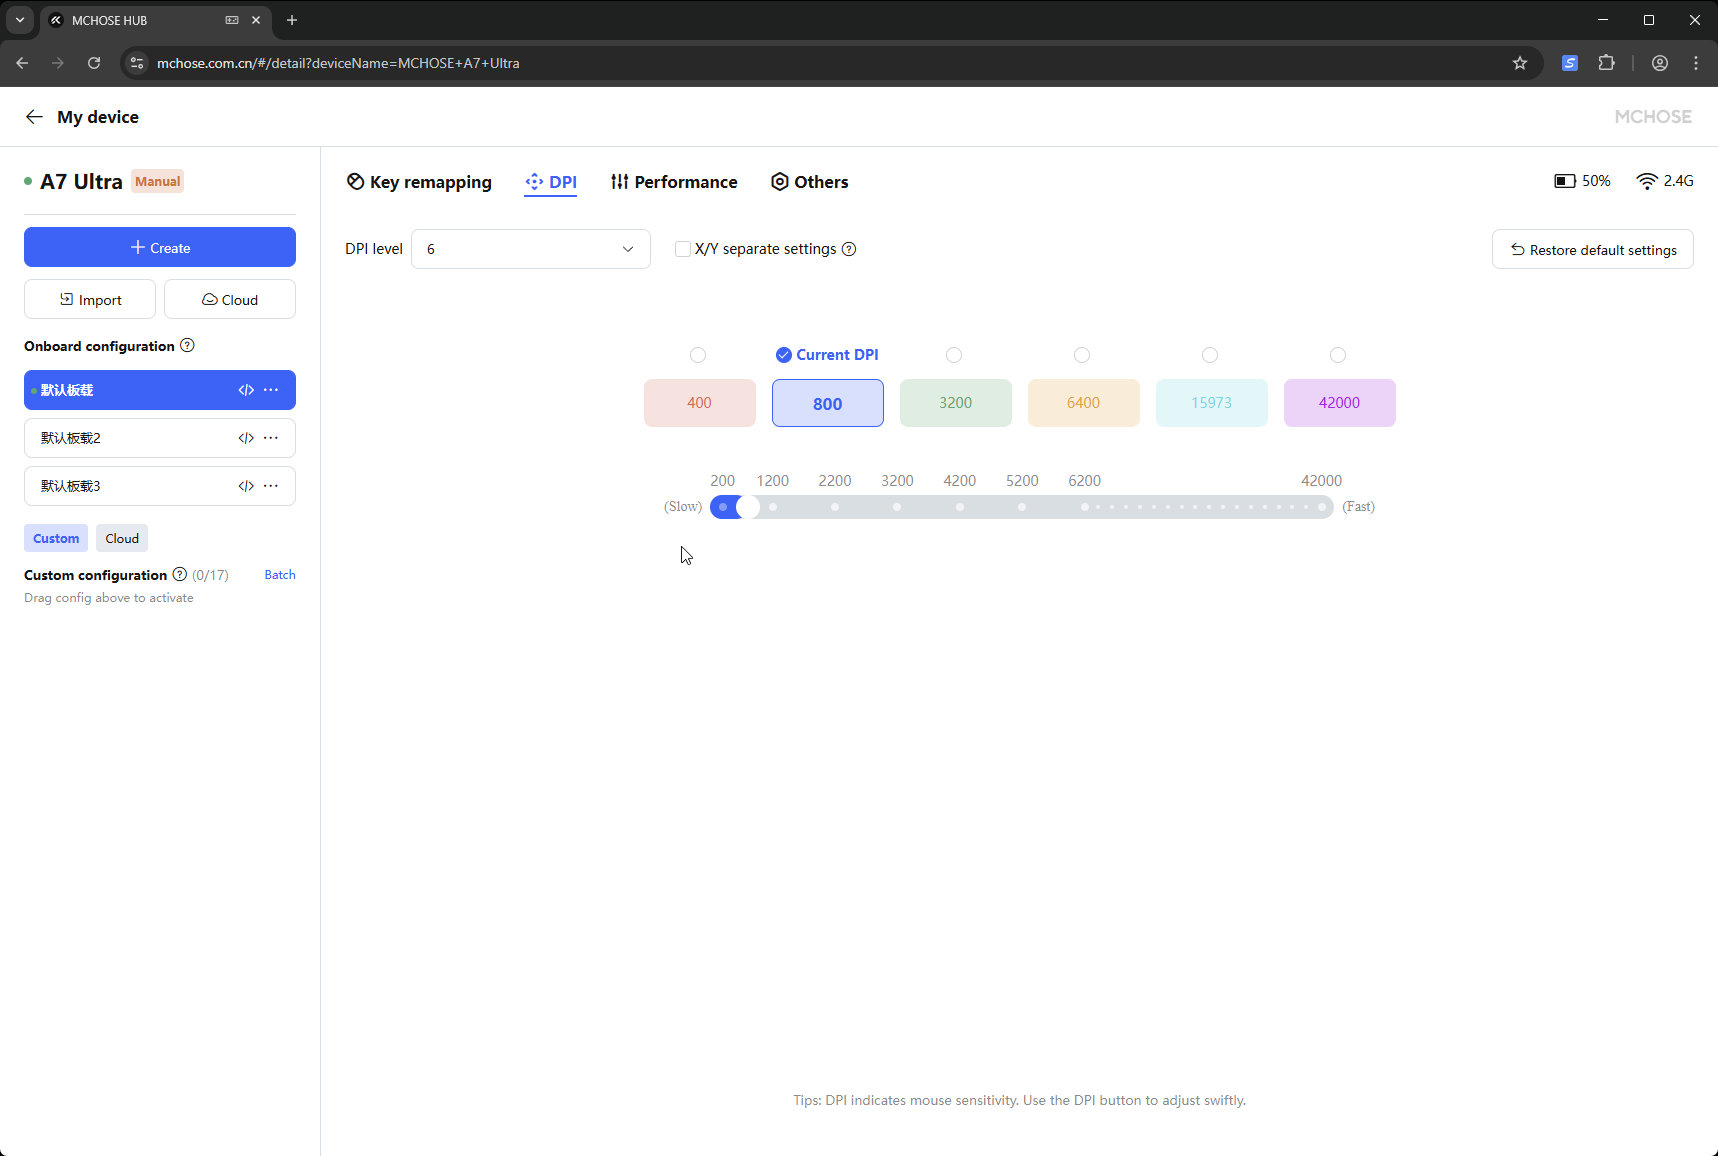Open the browser extensions puzzle icon
Viewport: 1718px width, 1156px height.
tap(1606, 63)
